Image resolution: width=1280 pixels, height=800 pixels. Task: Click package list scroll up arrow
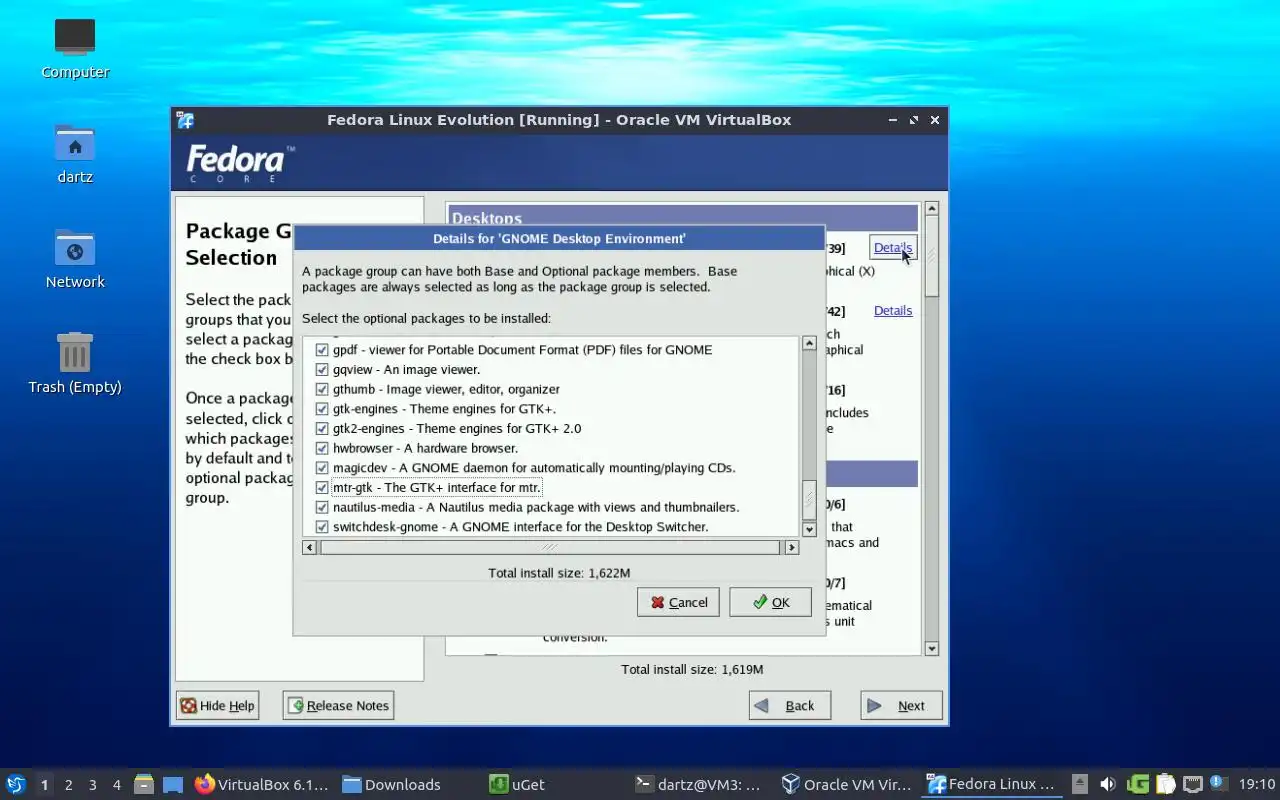click(810, 343)
